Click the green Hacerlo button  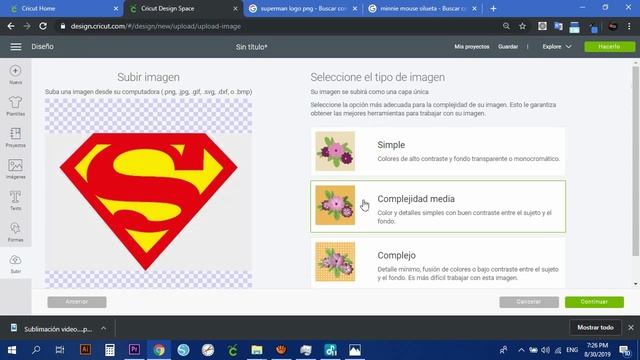point(609,47)
